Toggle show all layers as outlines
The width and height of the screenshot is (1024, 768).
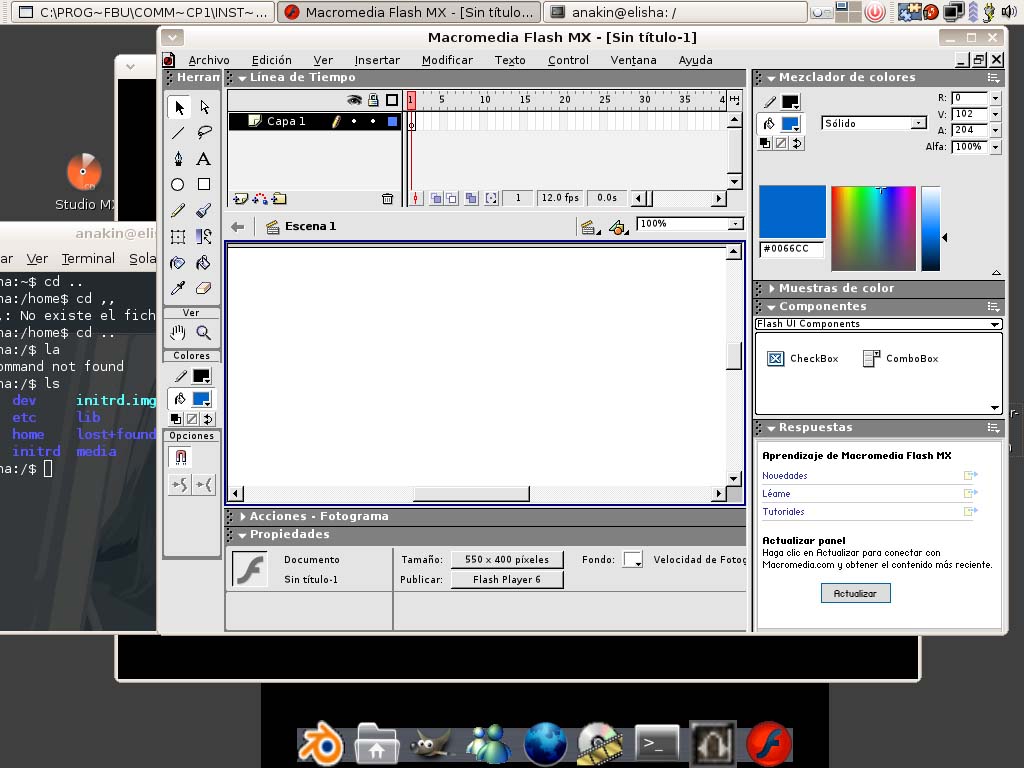[x=392, y=100]
